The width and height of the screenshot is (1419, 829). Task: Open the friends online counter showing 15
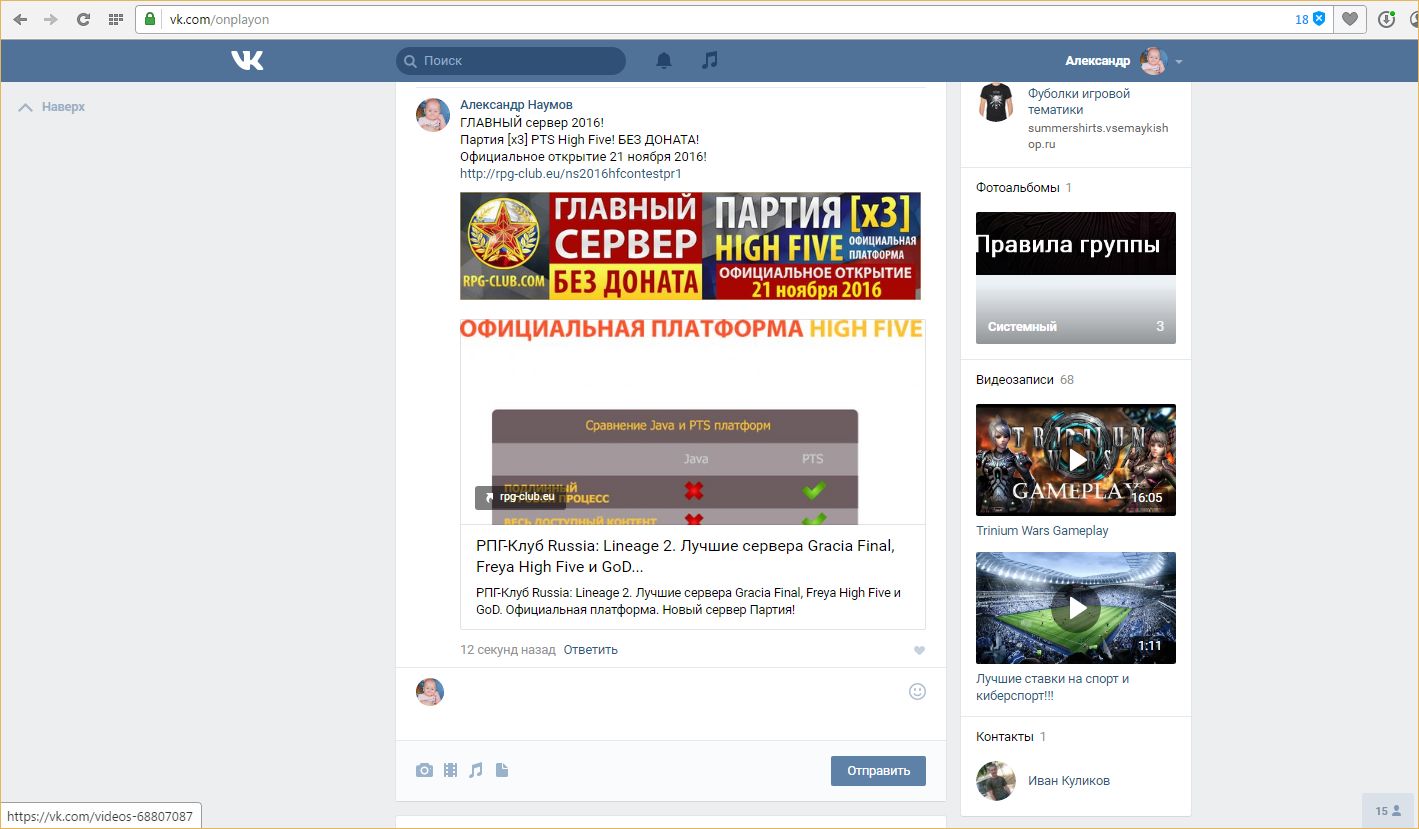pos(1388,811)
